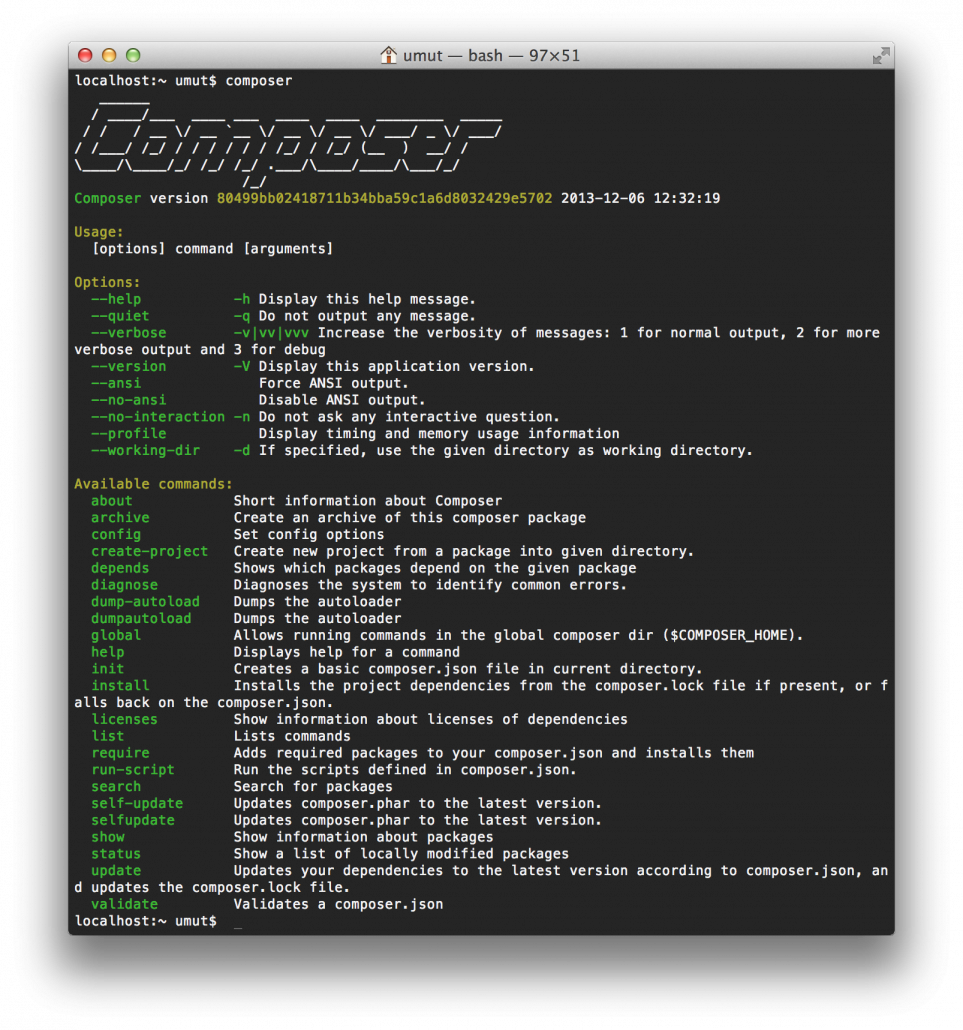Viewport: 963px width, 1030px height.
Task: Select the '--version' option flag
Action: [x=129, y=367]
